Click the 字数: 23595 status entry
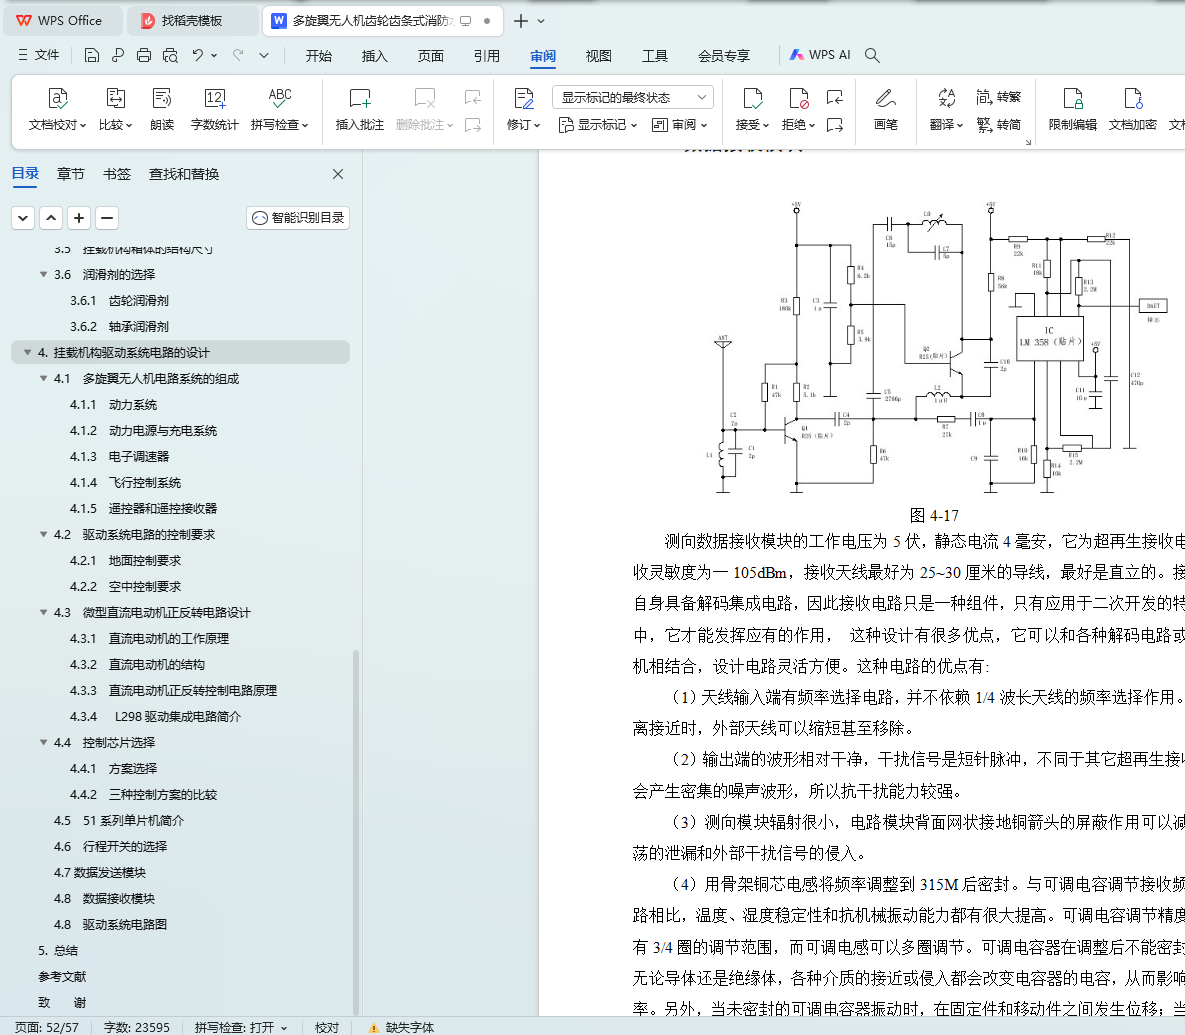The height and width of the screenshot is (1035, 1185). 136,1027
